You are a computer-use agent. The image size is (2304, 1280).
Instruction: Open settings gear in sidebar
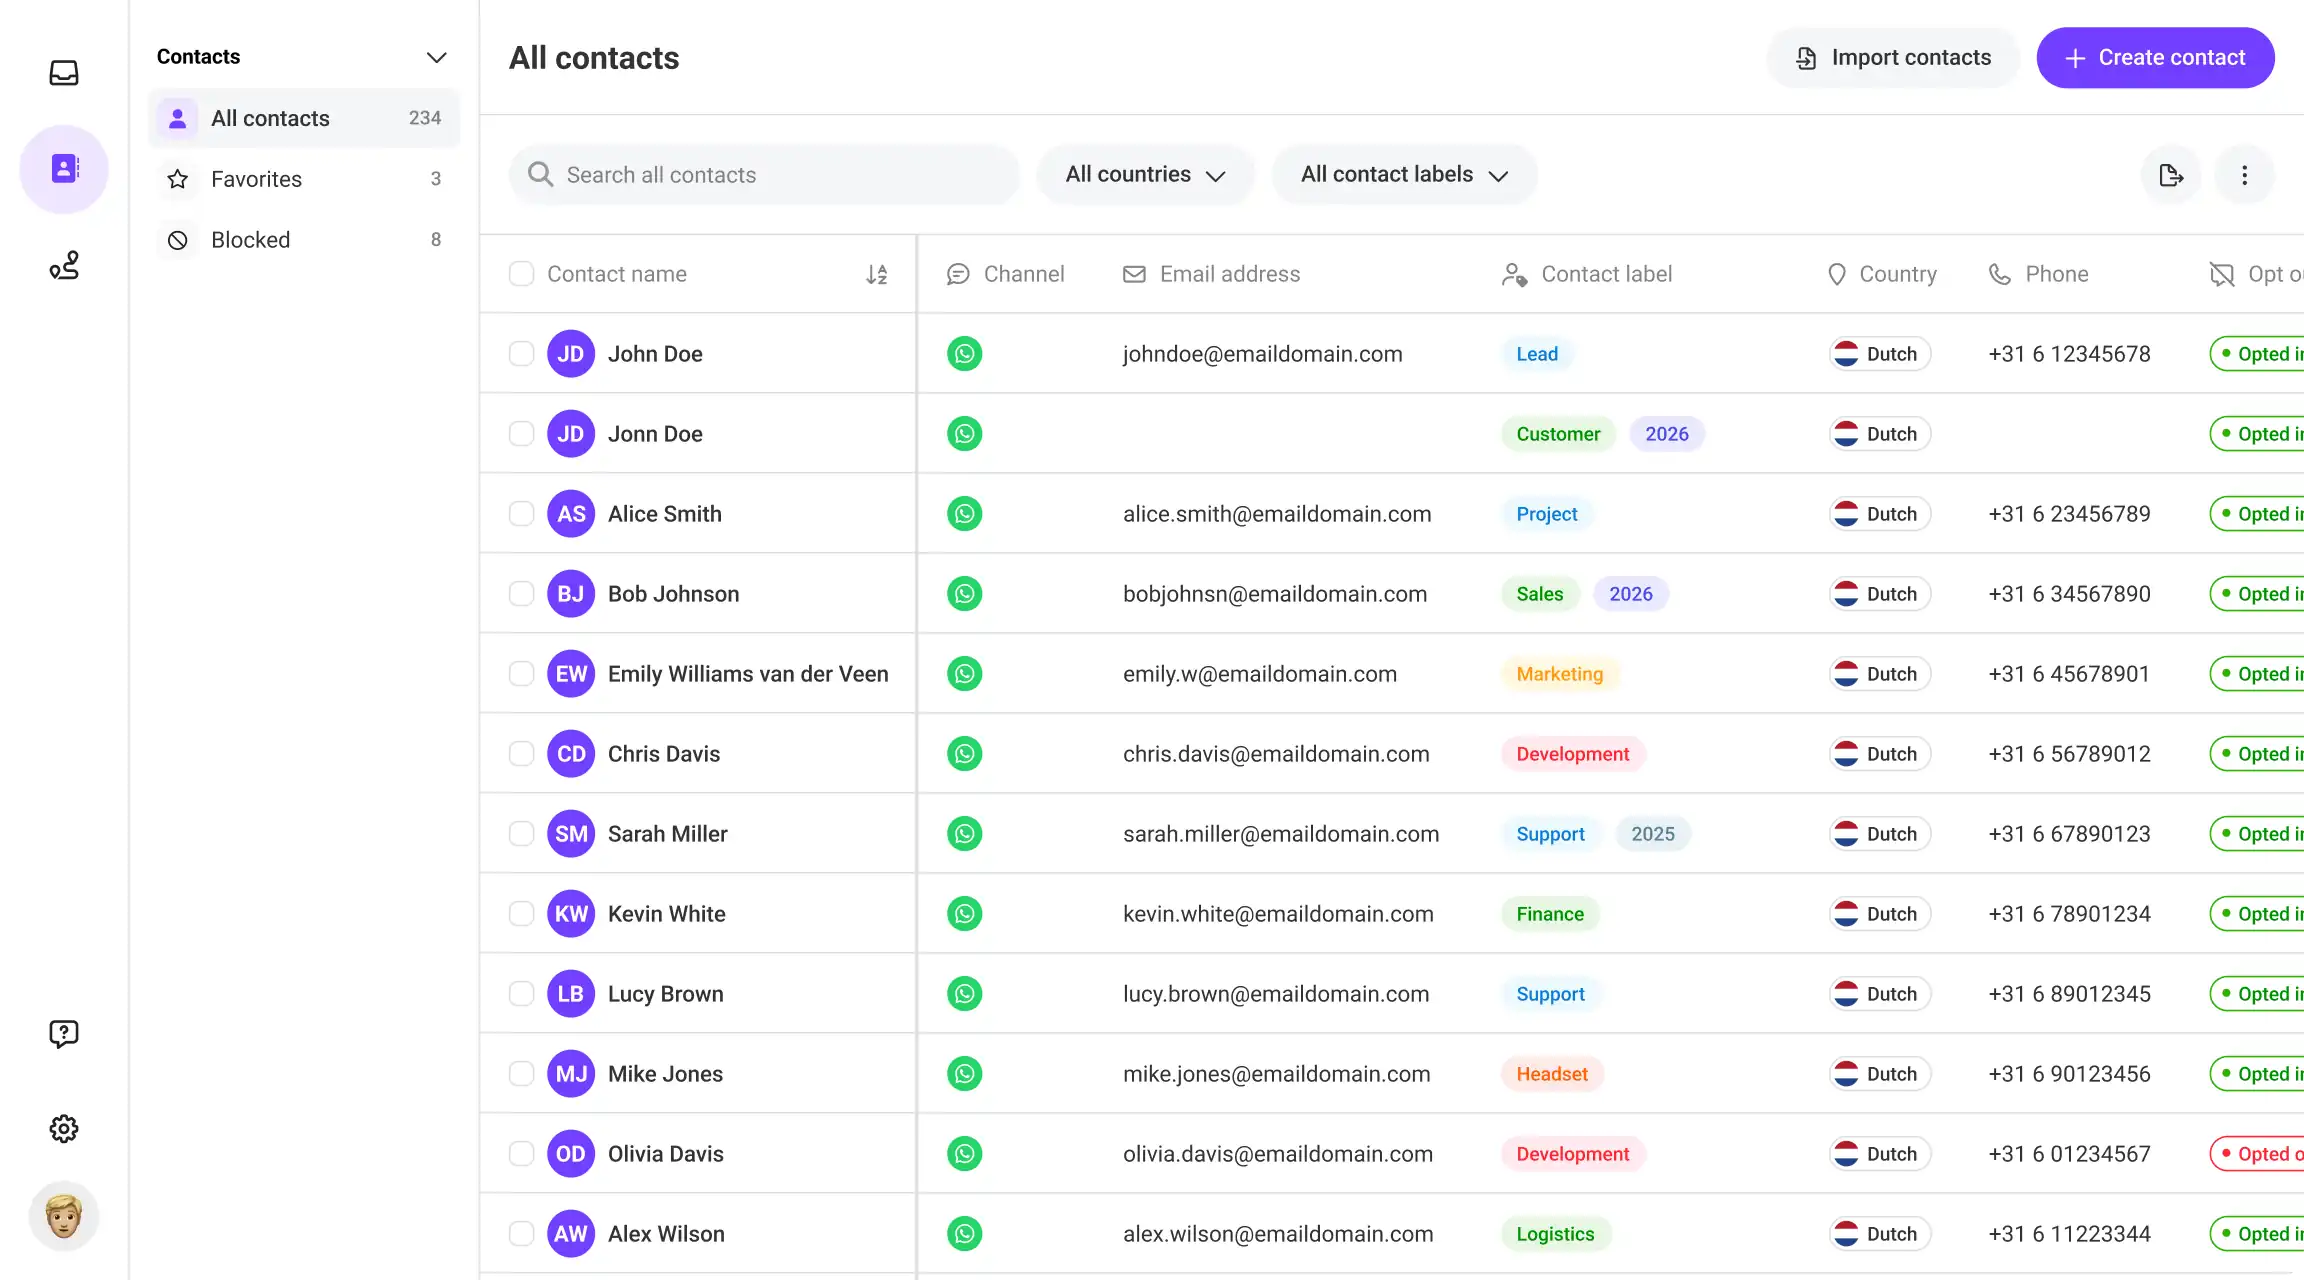(64, 1129)
